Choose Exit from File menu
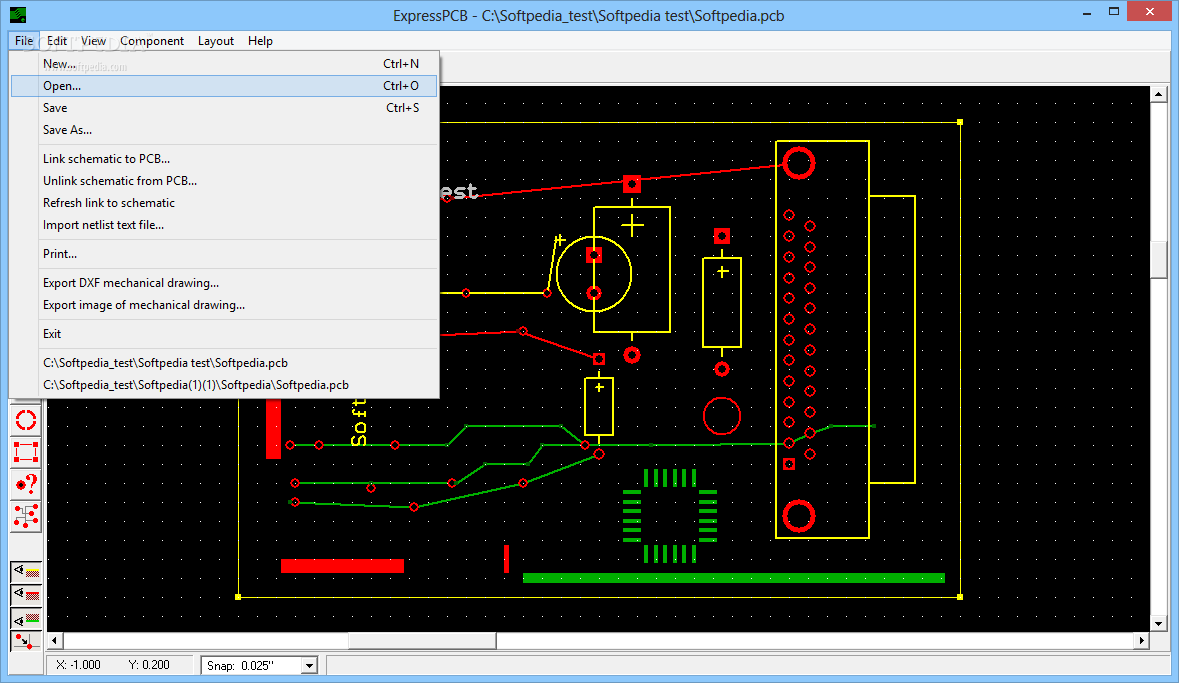 point(224,333)
